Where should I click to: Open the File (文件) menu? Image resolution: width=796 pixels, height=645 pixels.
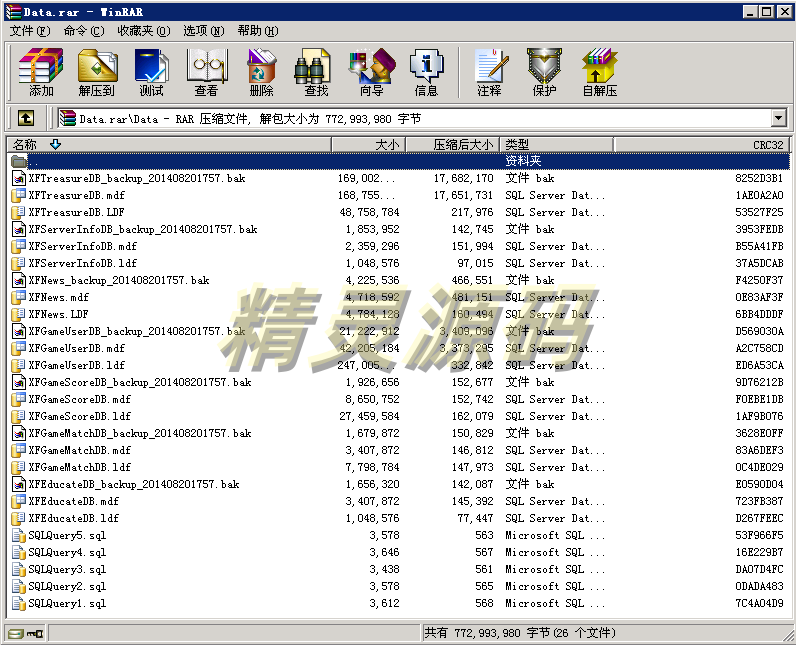(30, 31)
